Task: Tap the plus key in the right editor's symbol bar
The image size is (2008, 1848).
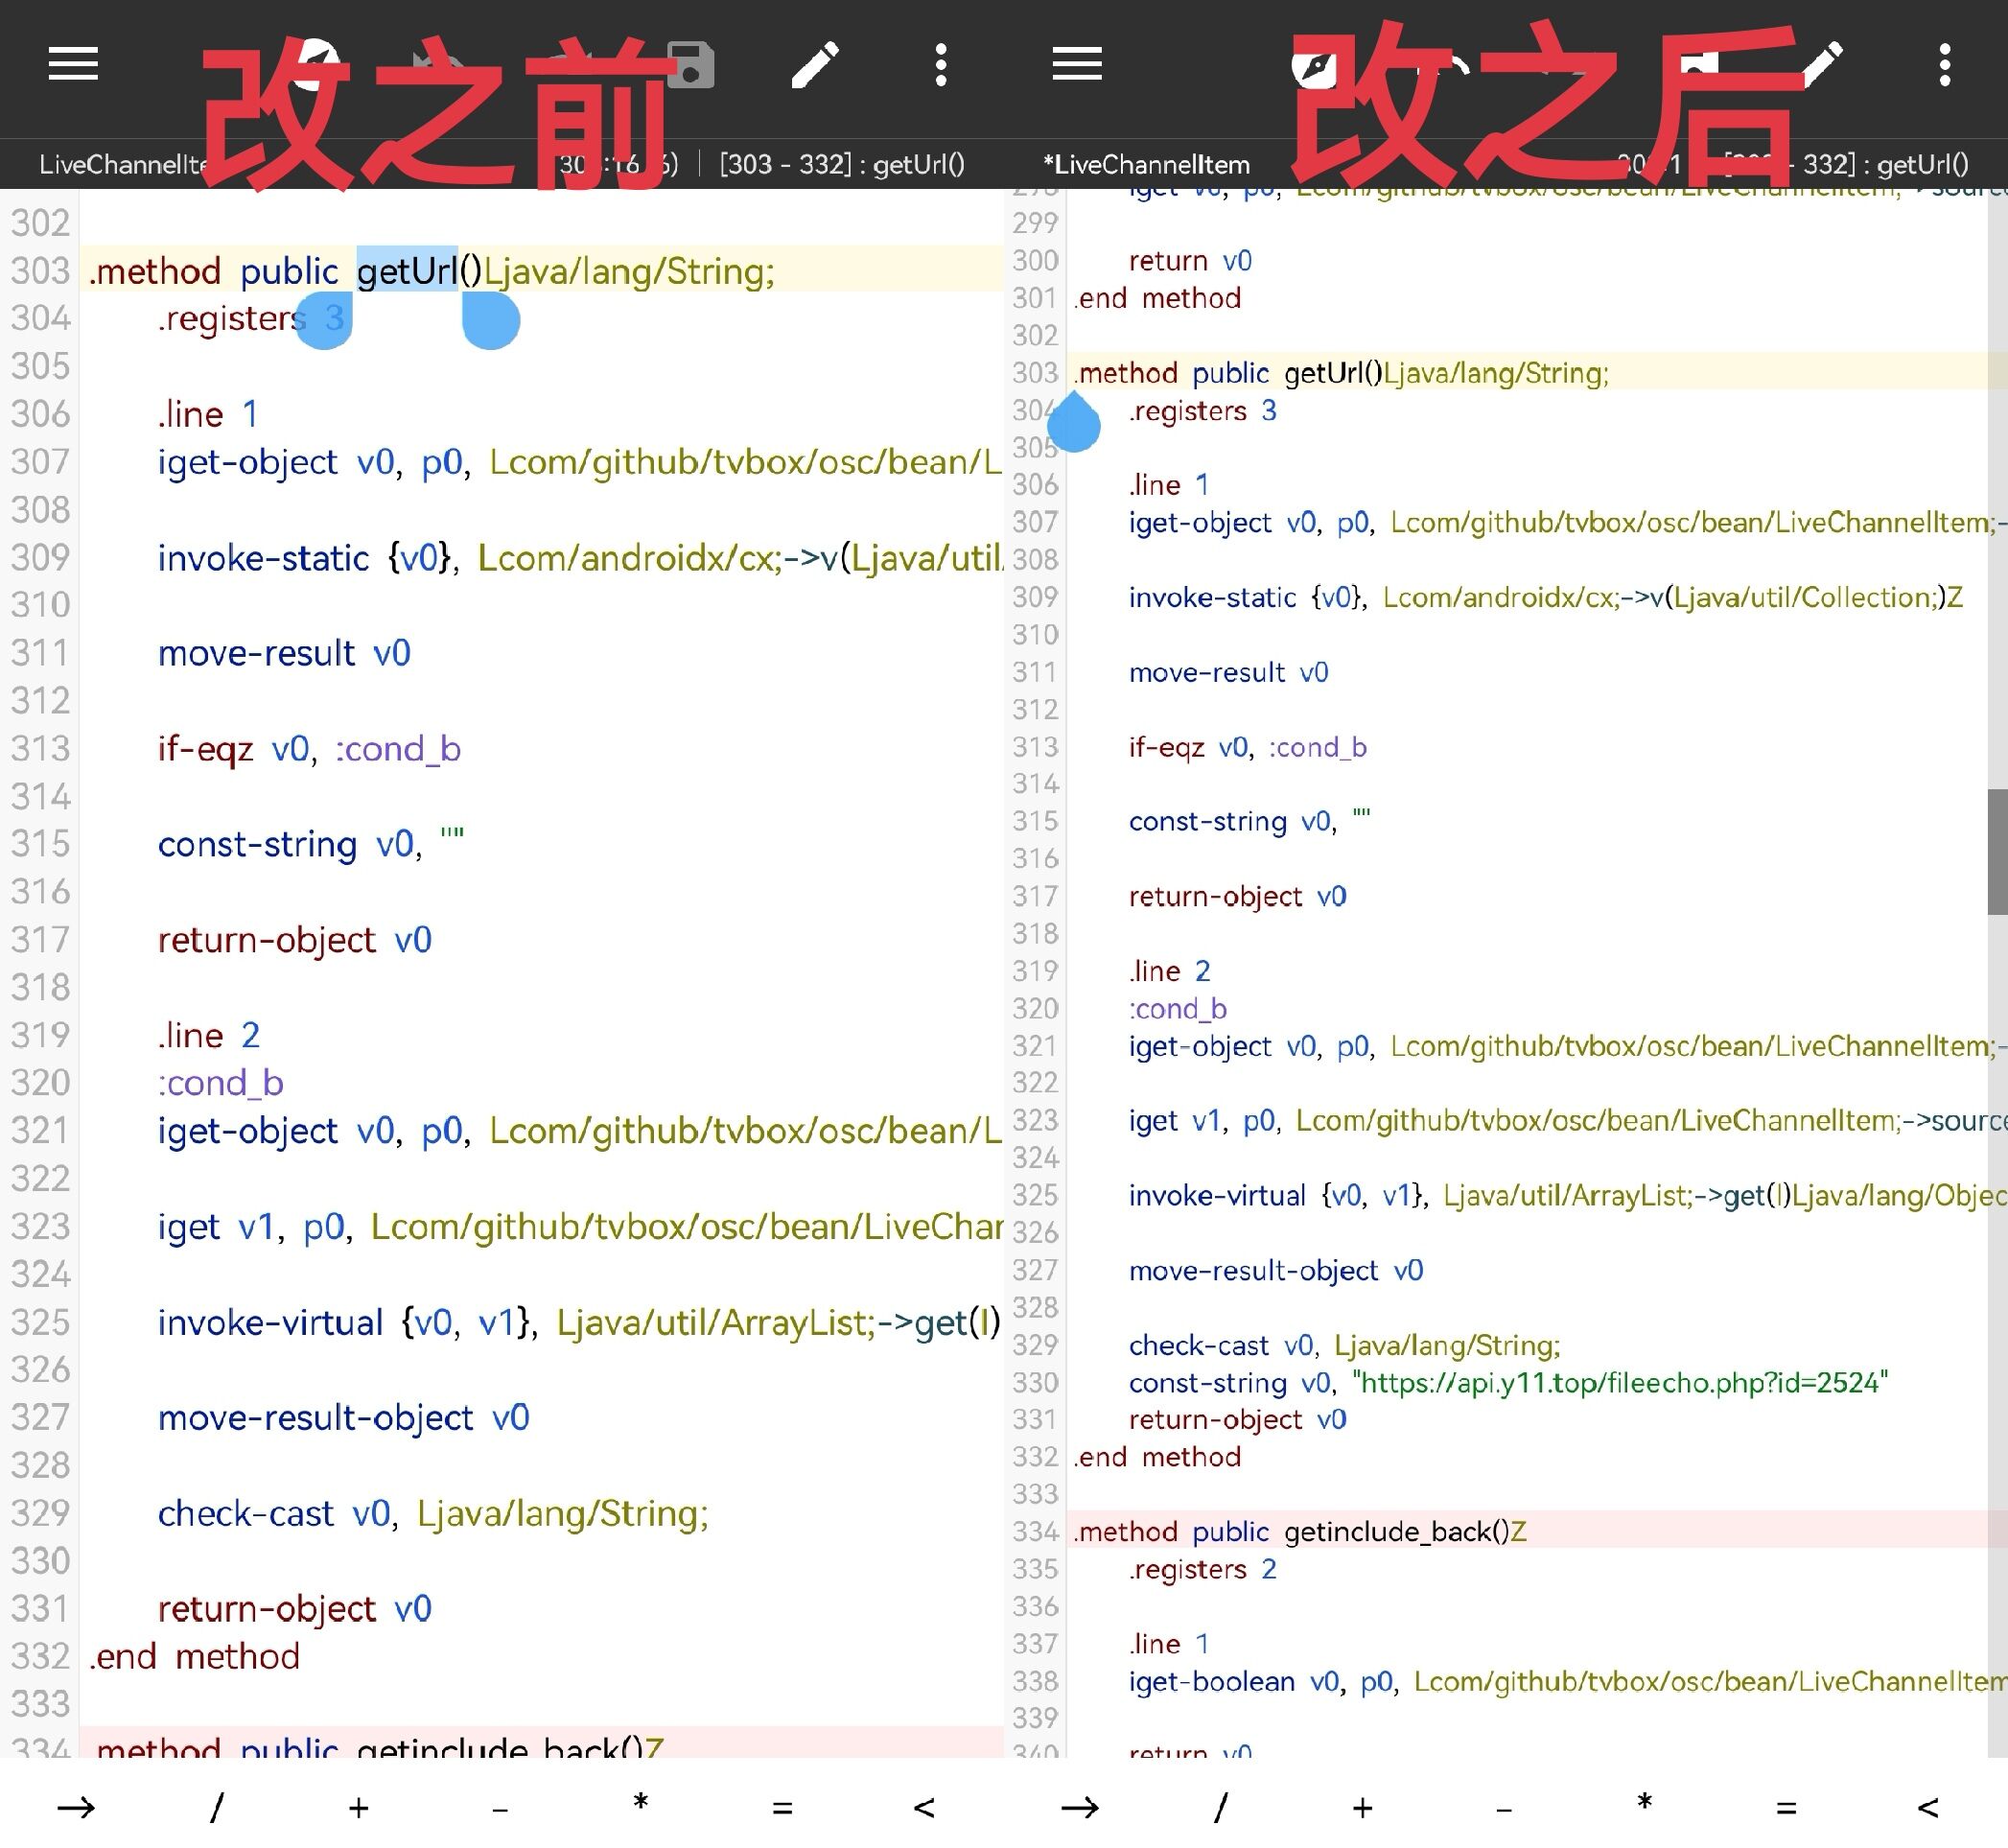Action: coord(1362,1807)
